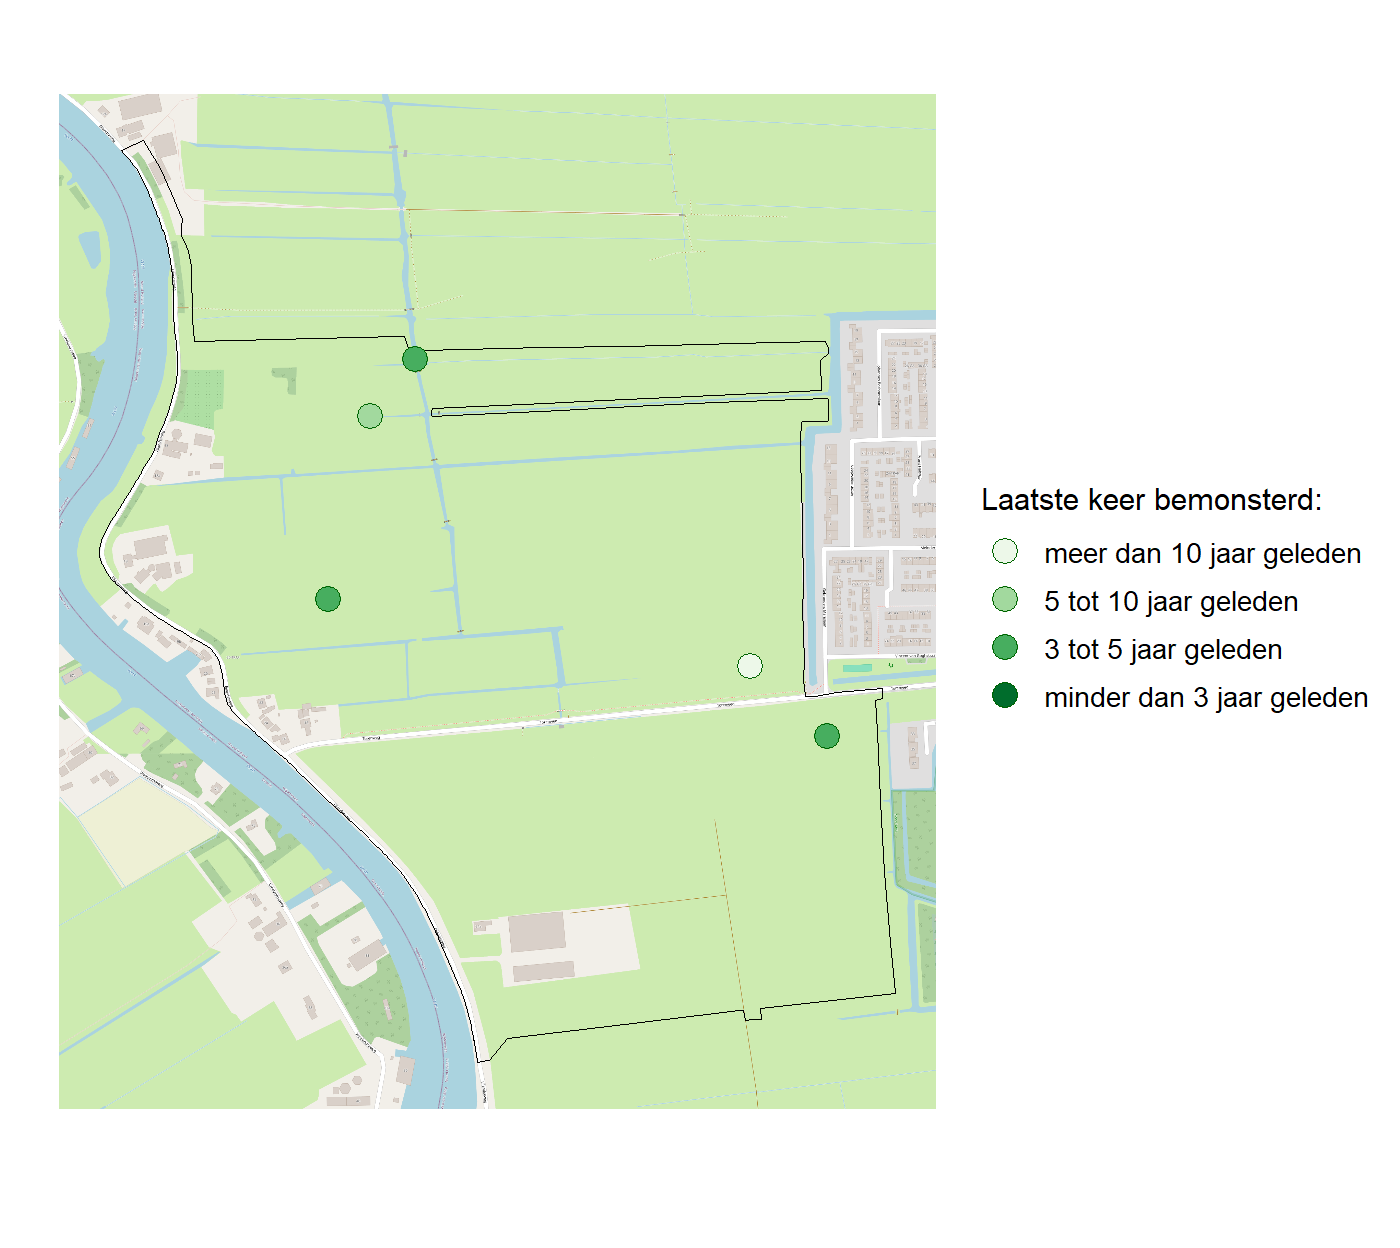Image resolution: width=1400 pixels, height=1248 pixels.
Task: Click the green sample point in the southwest field
Action: pos(328,599)
